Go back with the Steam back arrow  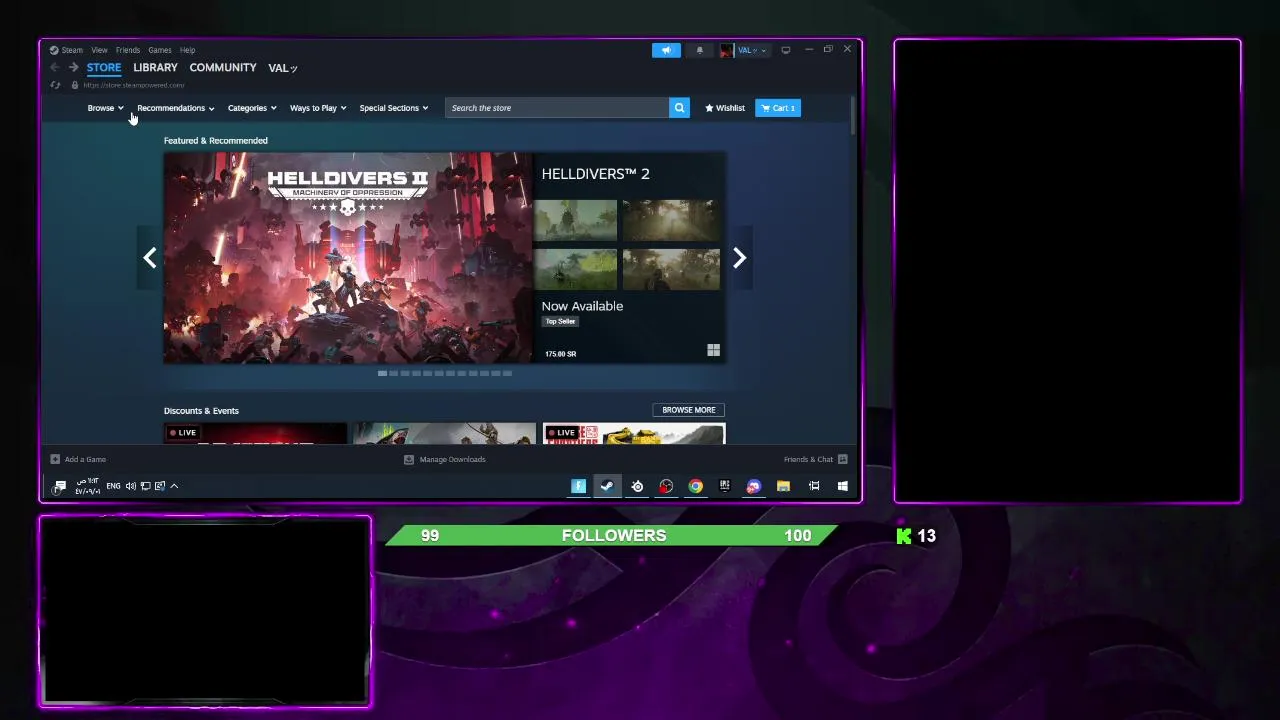[x=54, y=68]
